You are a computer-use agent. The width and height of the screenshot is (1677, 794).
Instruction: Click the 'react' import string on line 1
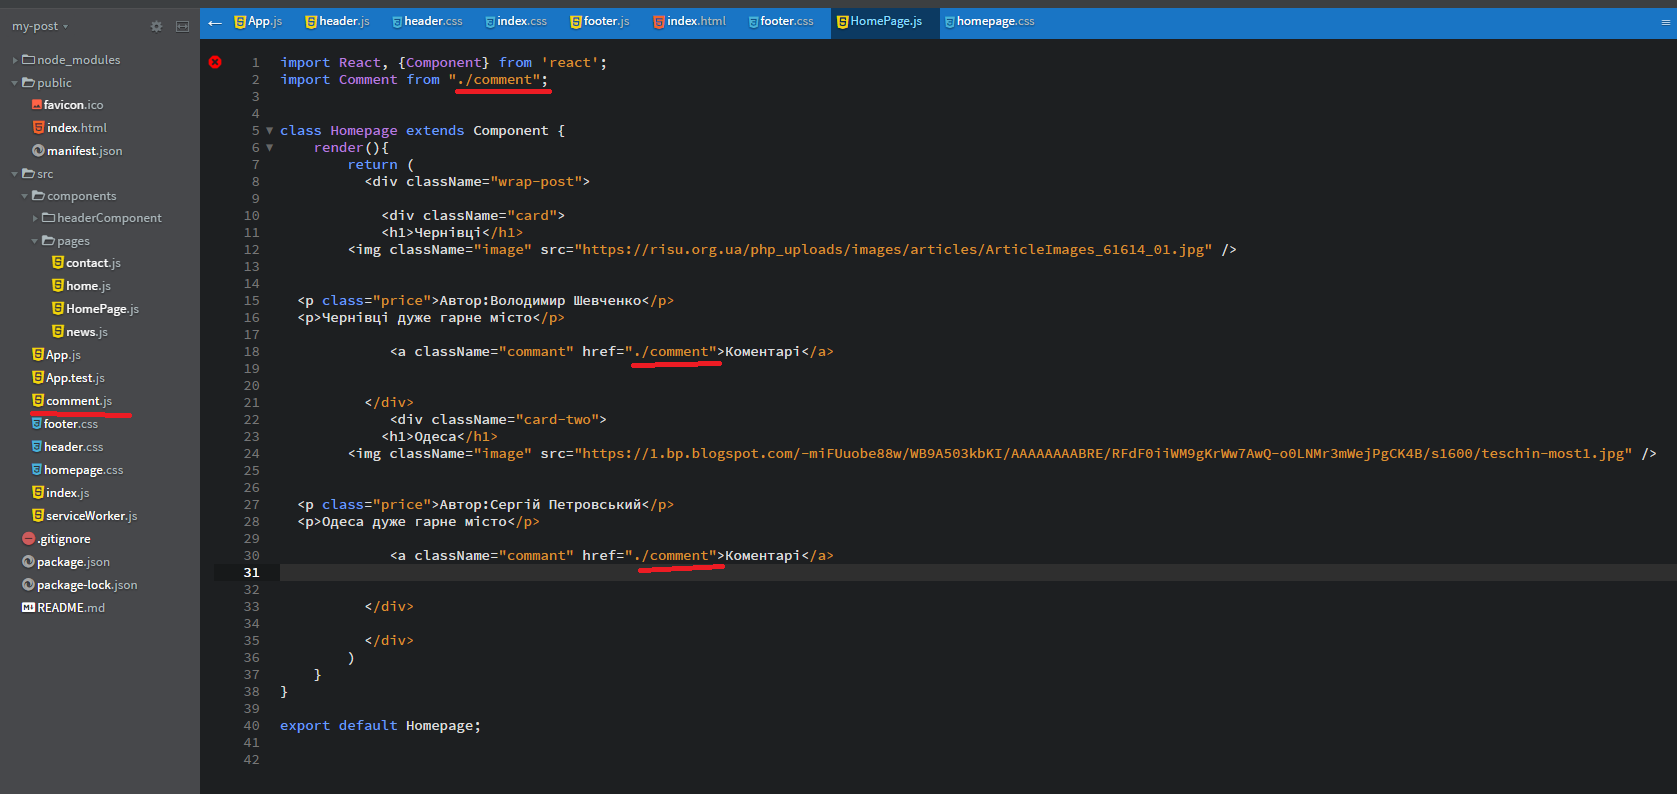coord(570,63)
